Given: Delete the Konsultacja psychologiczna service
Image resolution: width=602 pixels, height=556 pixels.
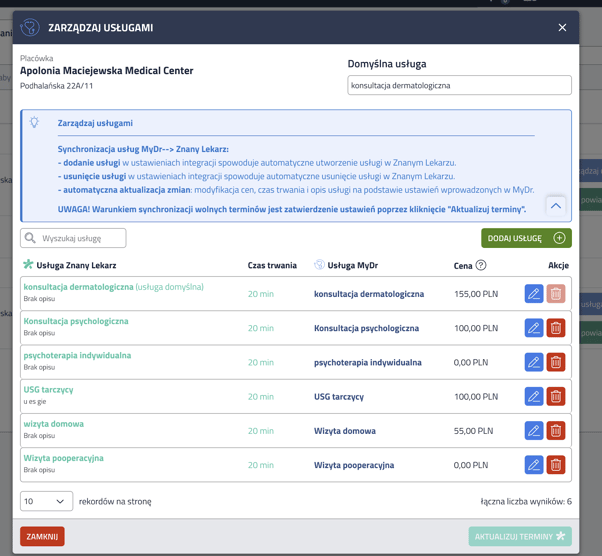Looking at the screenshot, I should (x=556, y=328).
